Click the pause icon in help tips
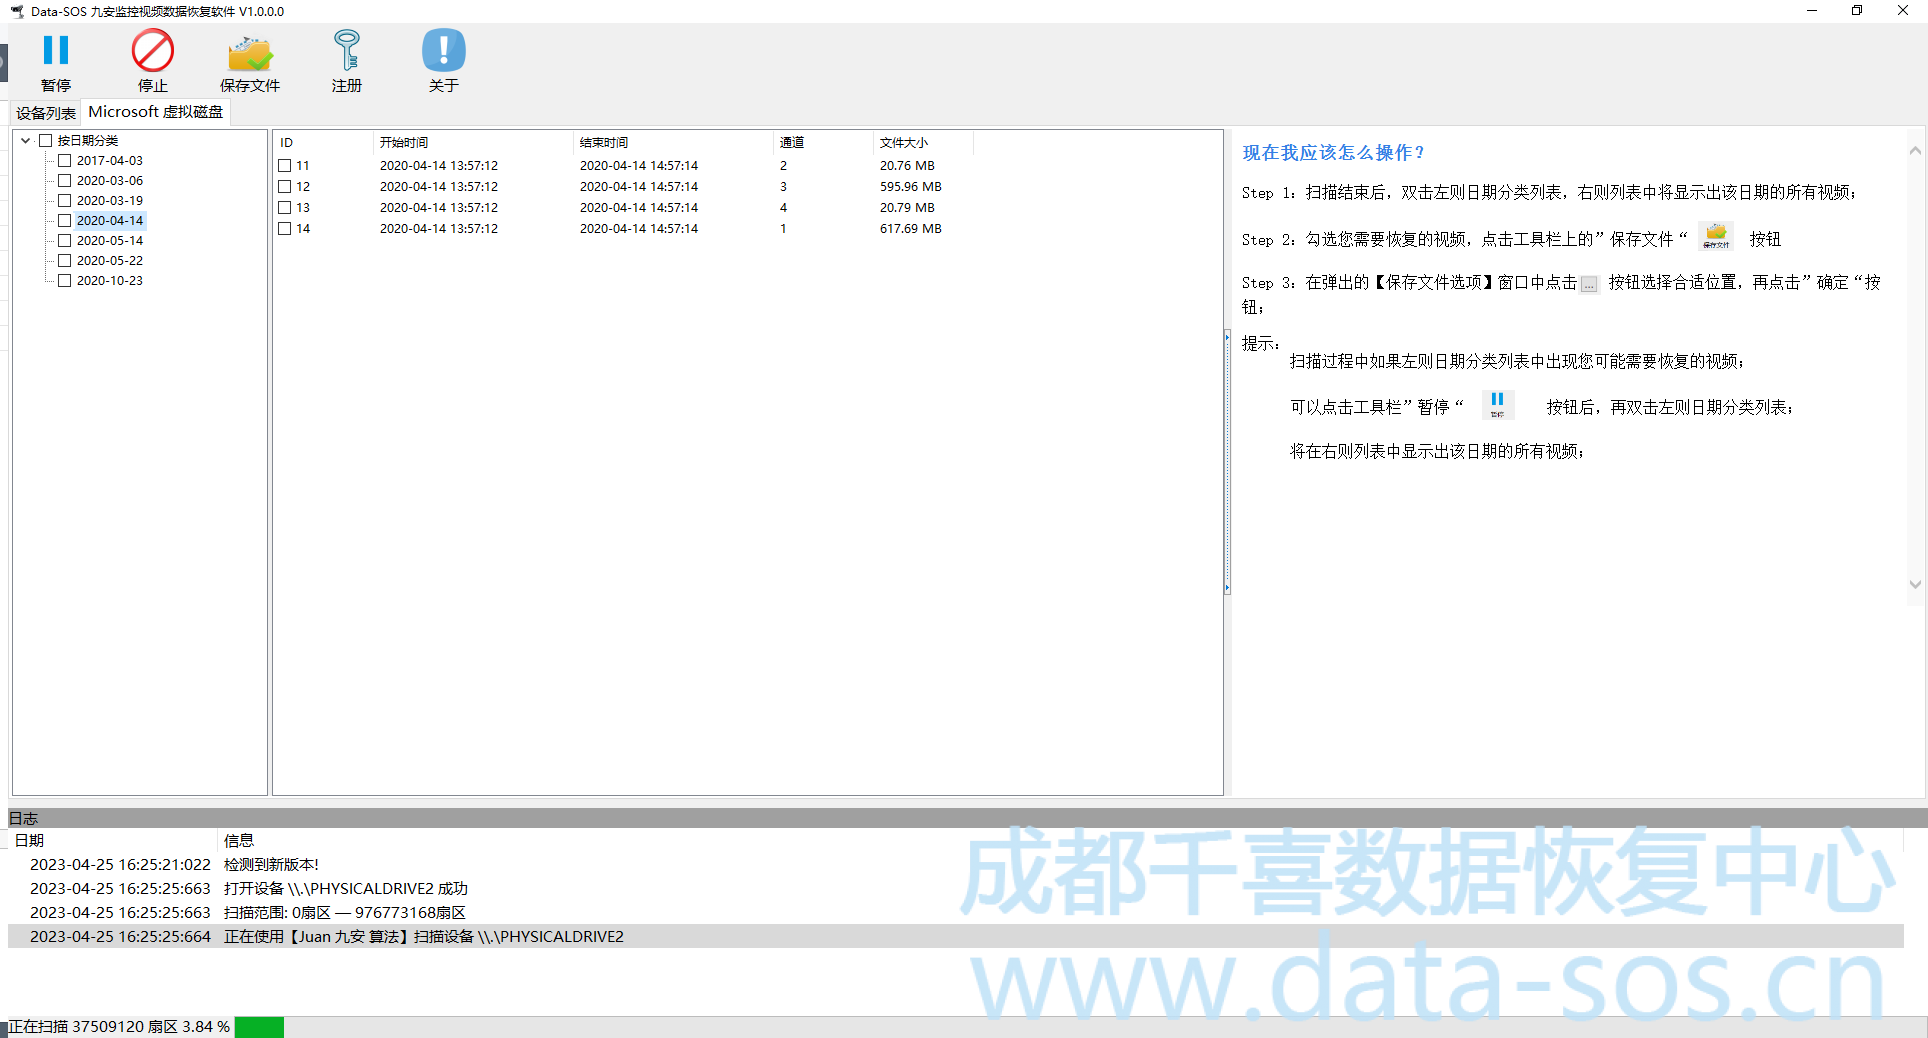This screenshot has height=1038, width=1928. tap(1497, 404)
